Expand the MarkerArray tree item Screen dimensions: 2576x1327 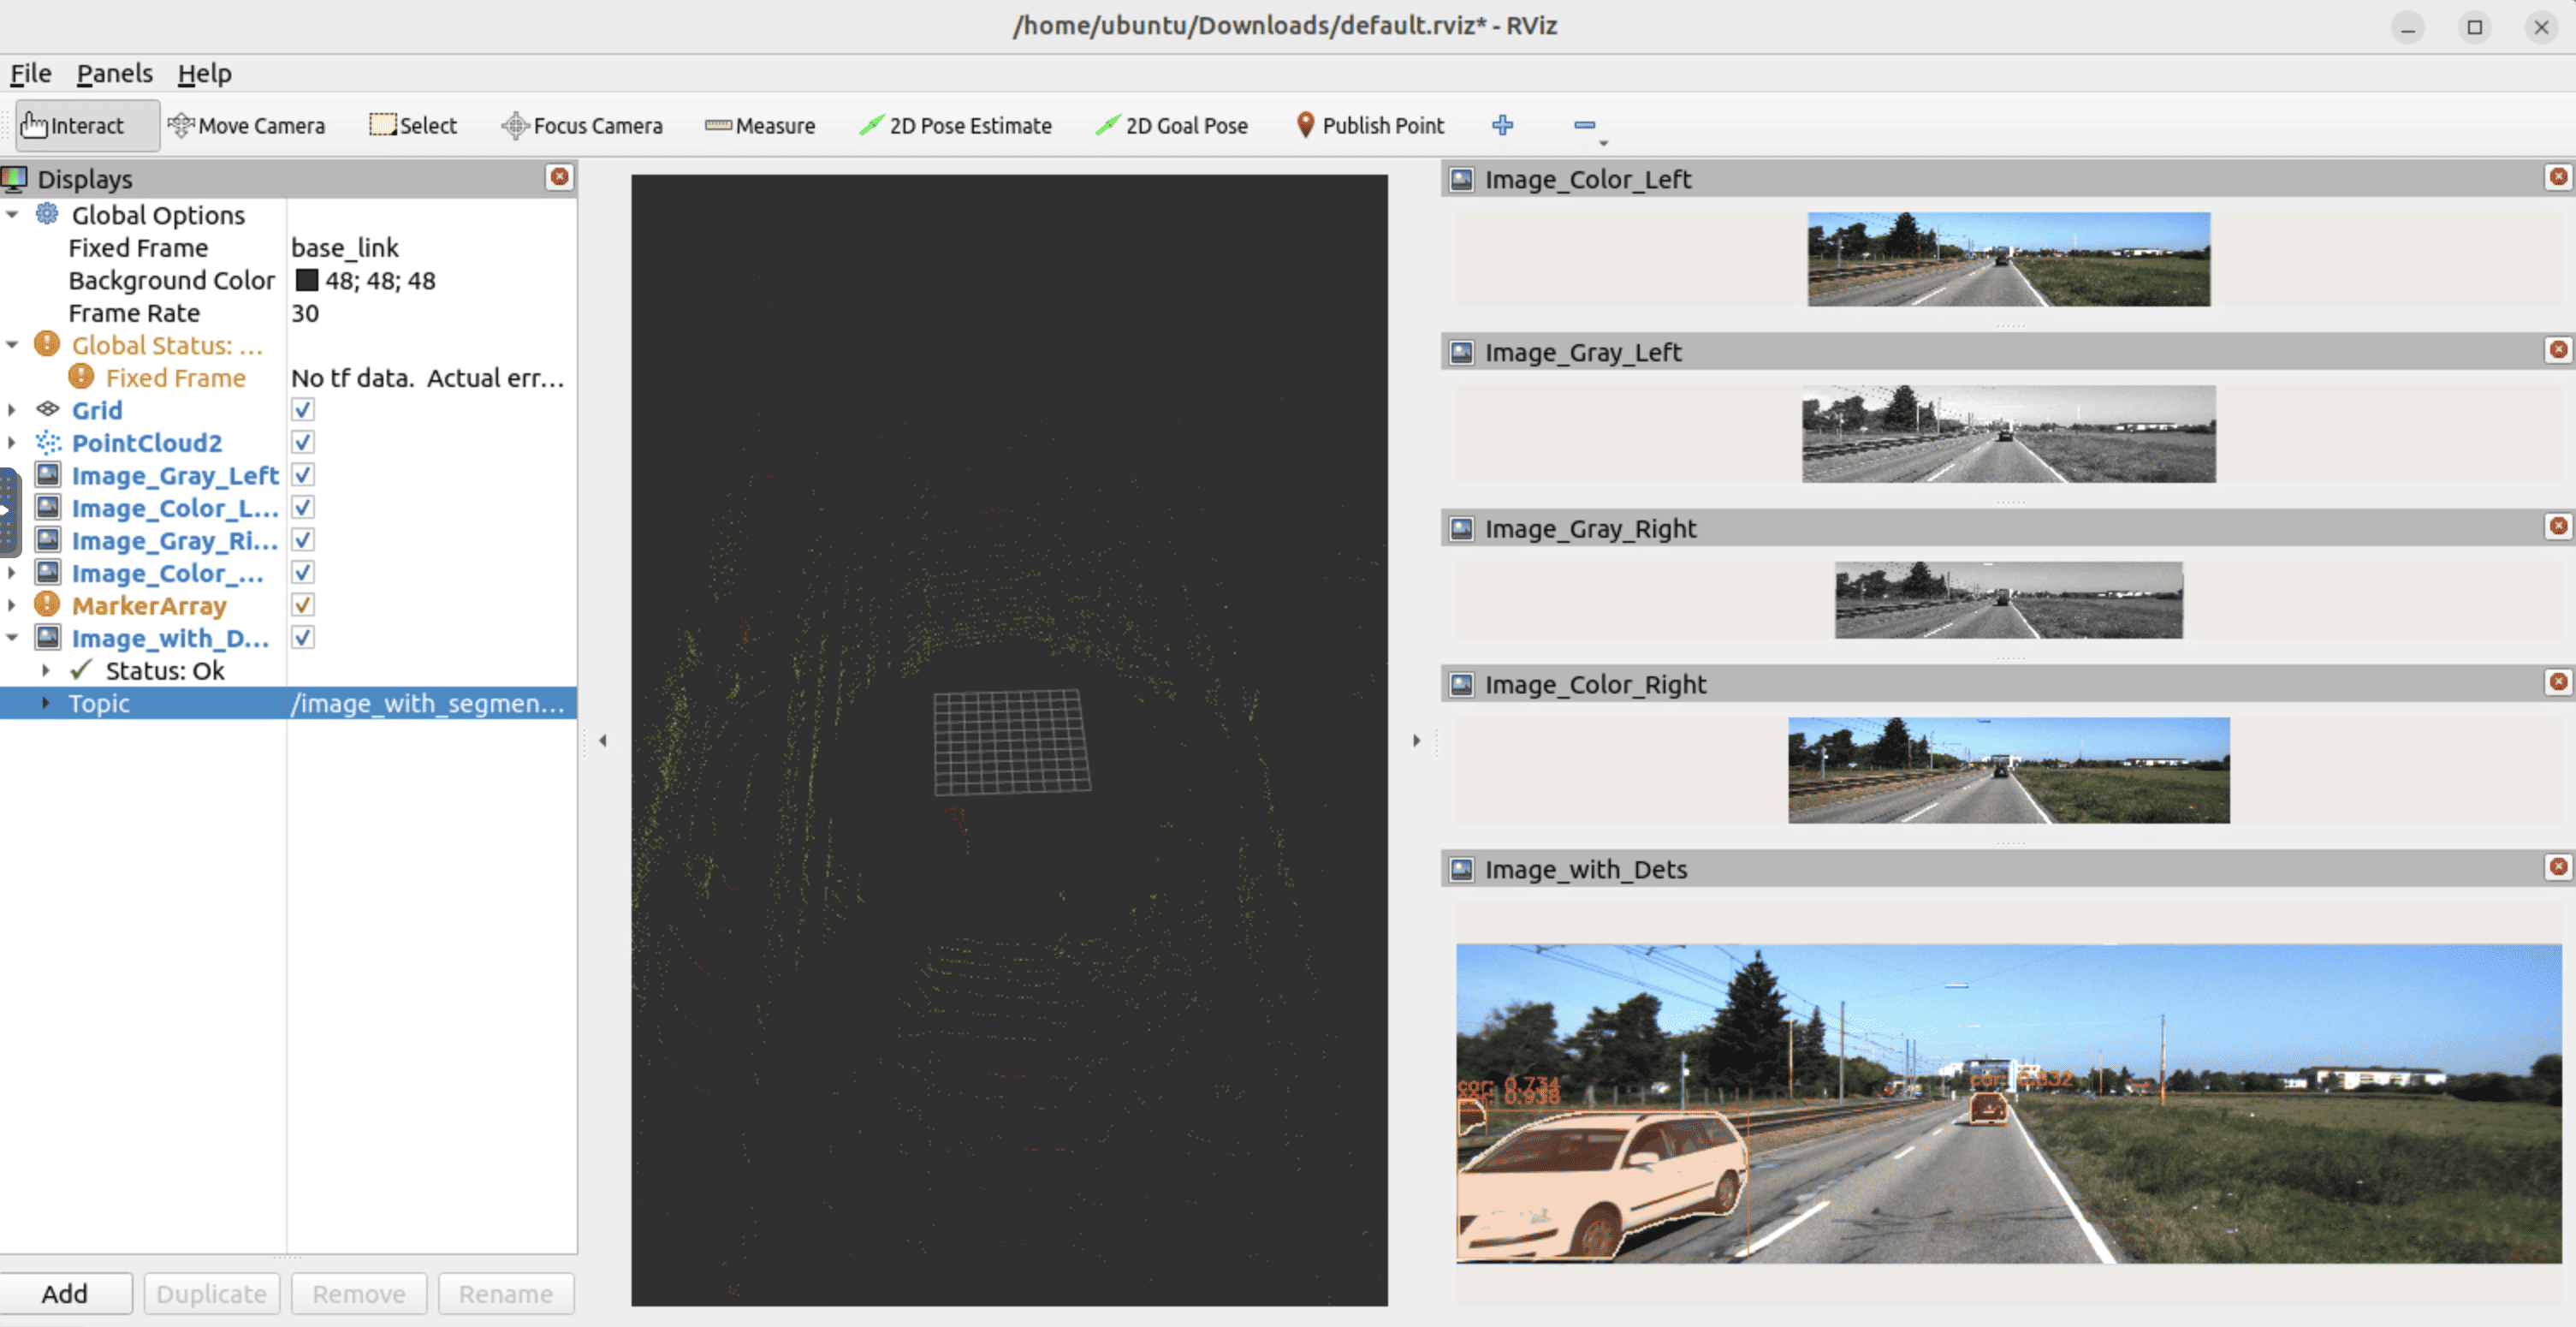click(x=12, y=605)
